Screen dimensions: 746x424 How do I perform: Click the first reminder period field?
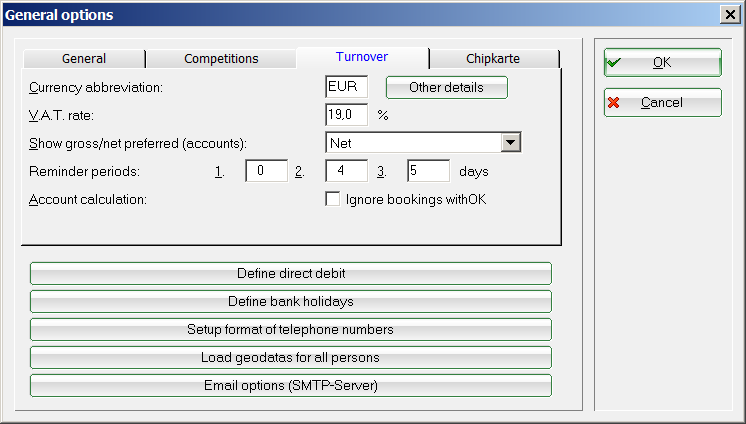pyautogui.click(x=266, y=171)
